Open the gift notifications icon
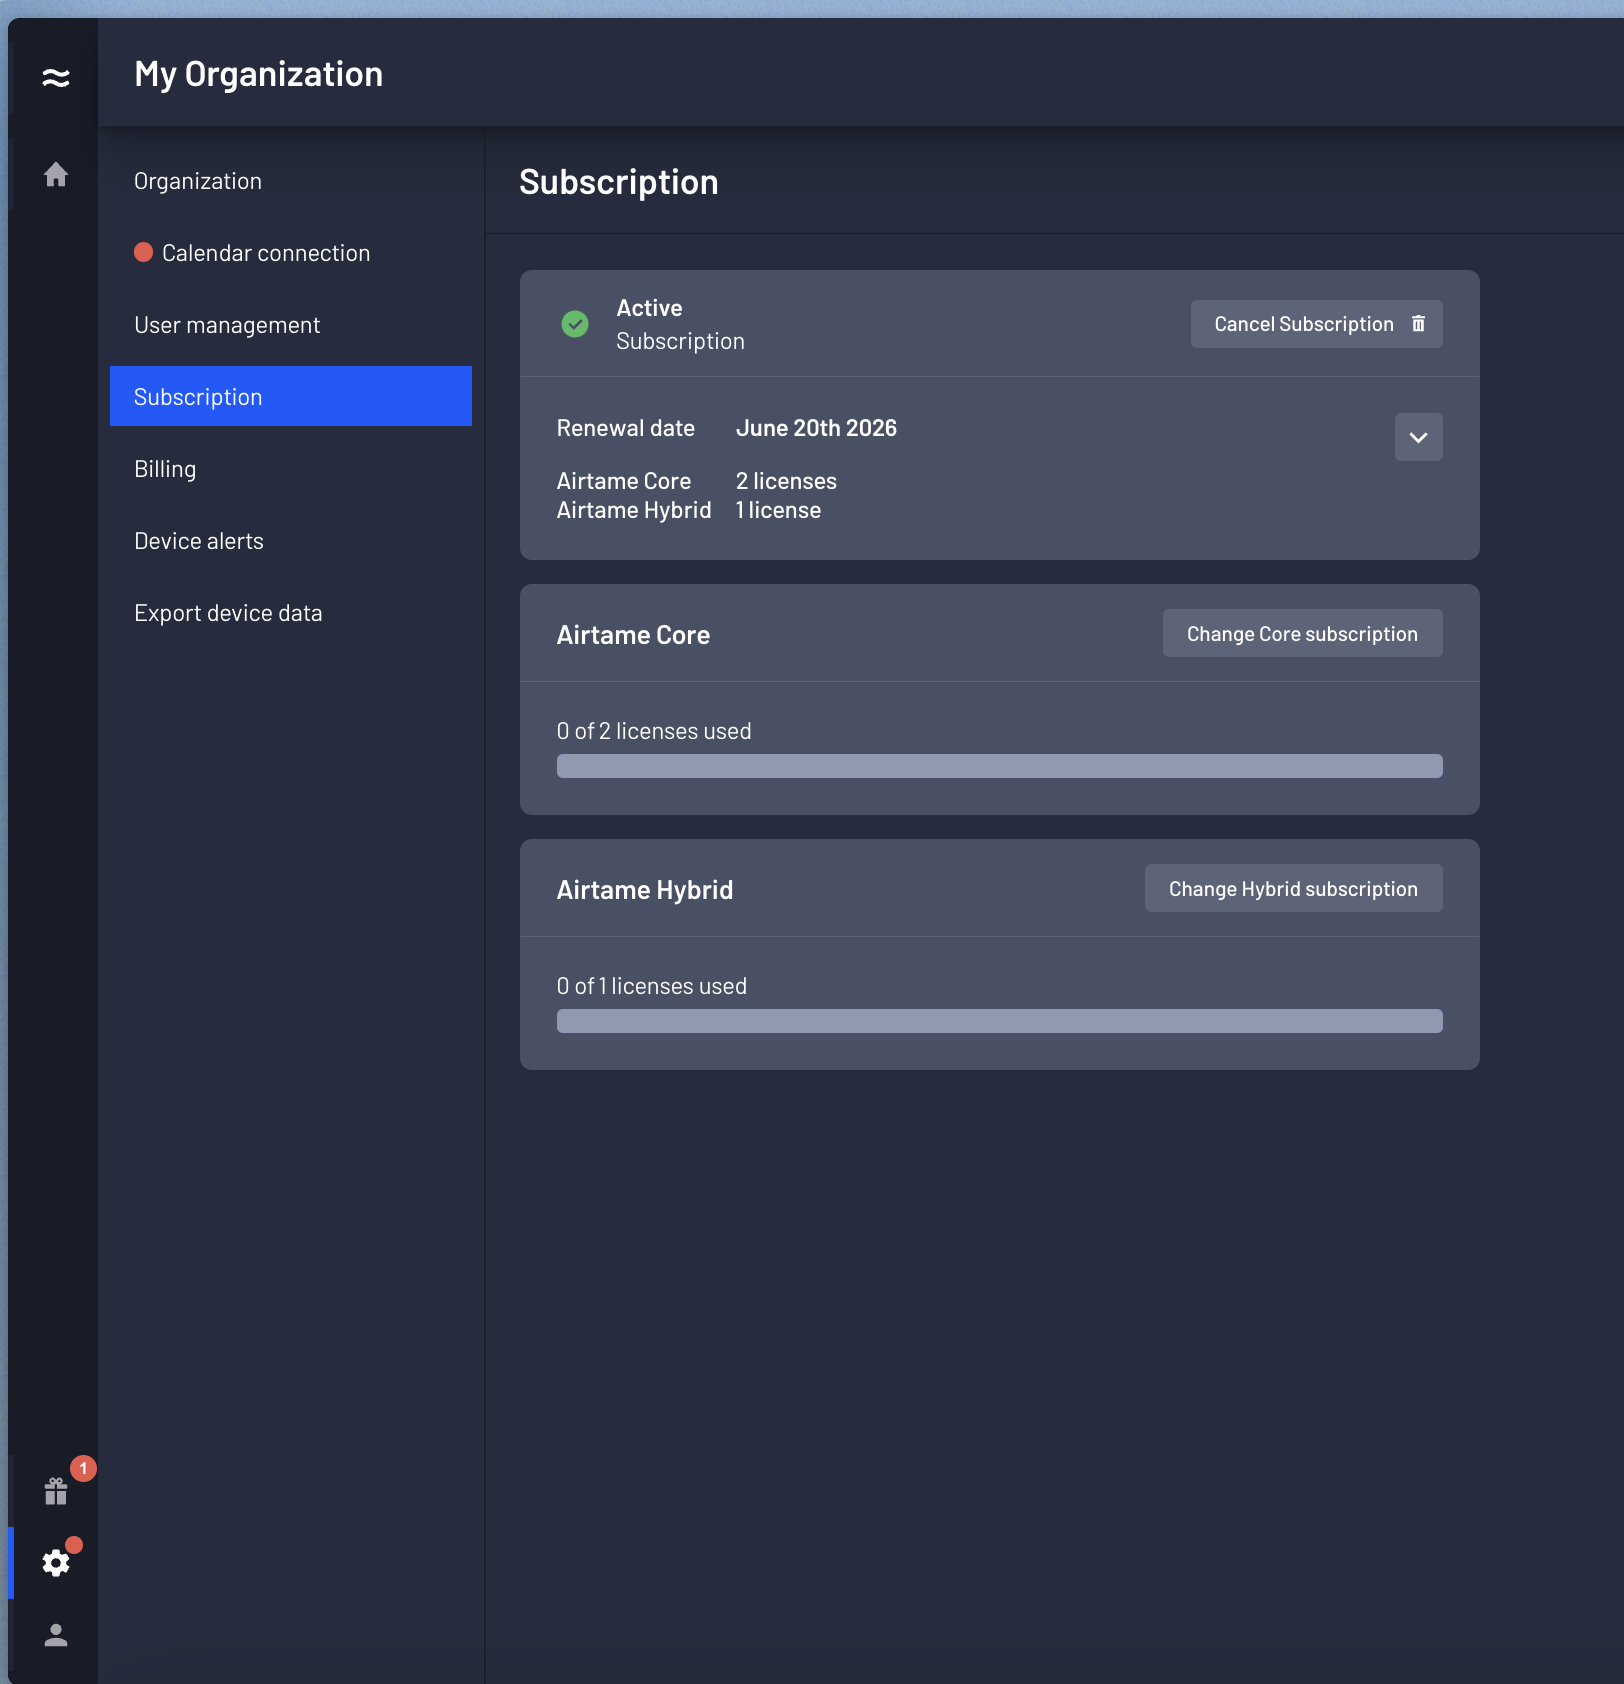 point(56,1492)
